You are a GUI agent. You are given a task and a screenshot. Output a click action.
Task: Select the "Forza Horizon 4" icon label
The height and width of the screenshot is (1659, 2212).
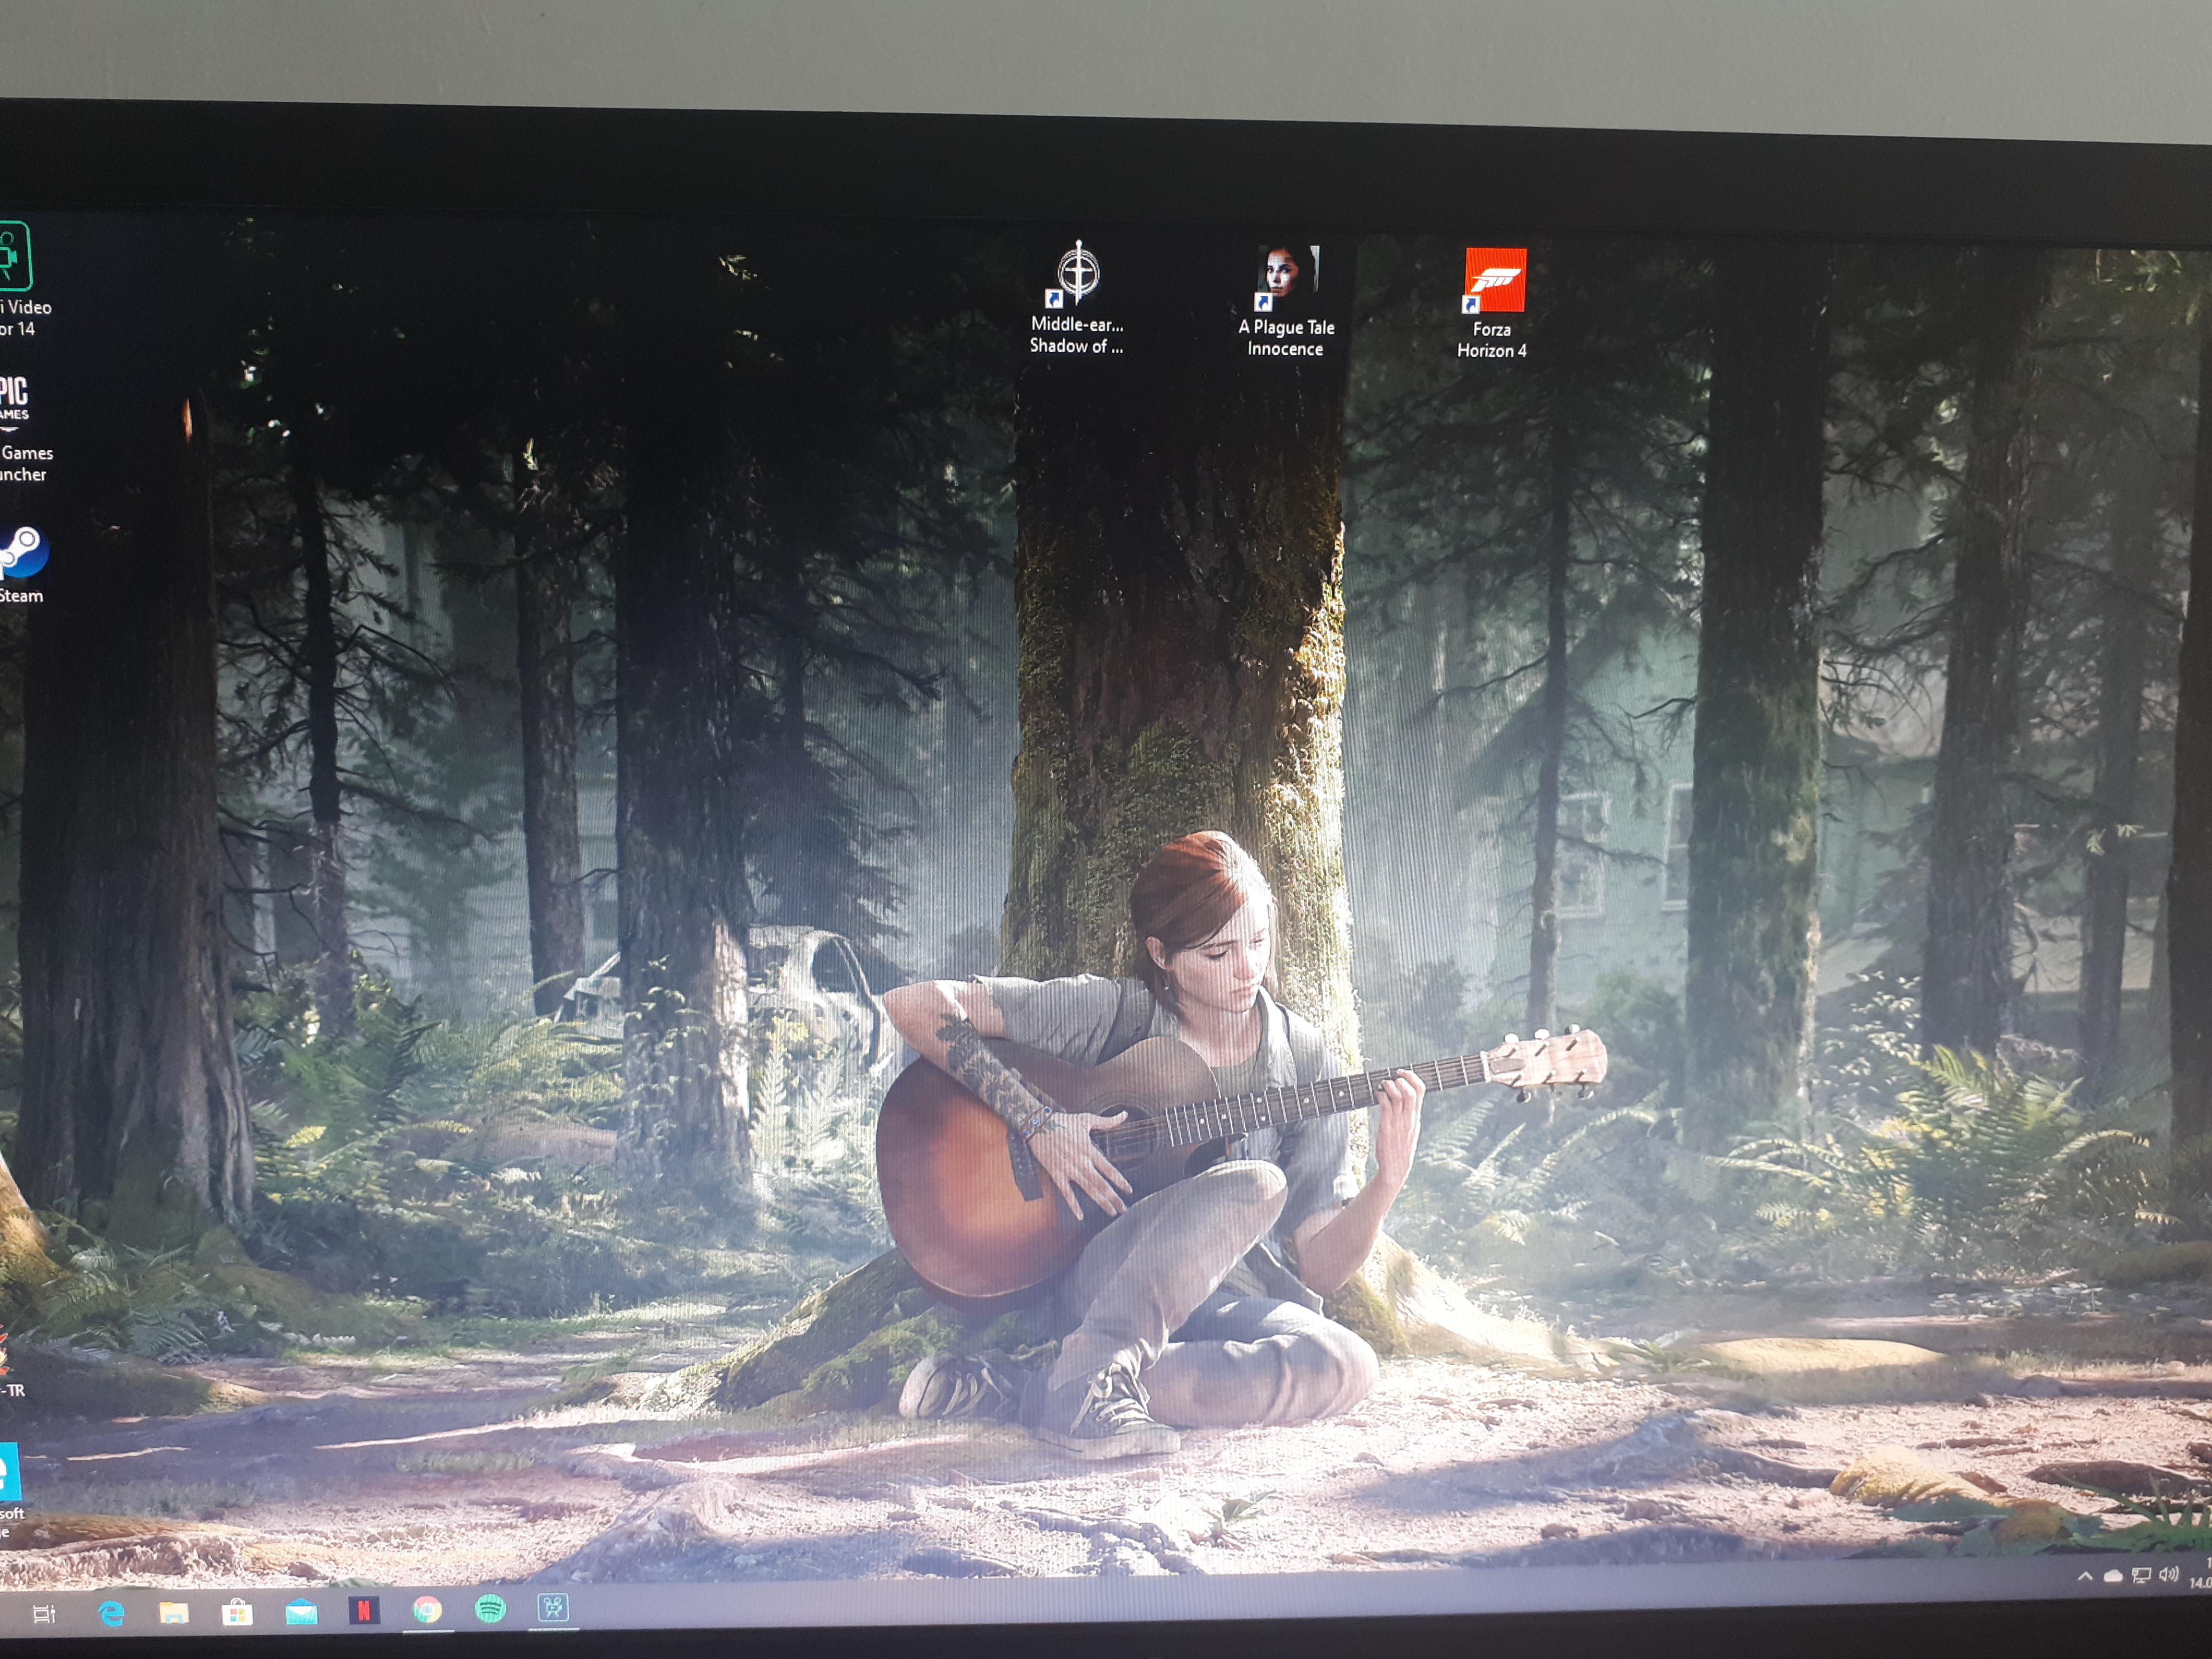[1492, 340]
